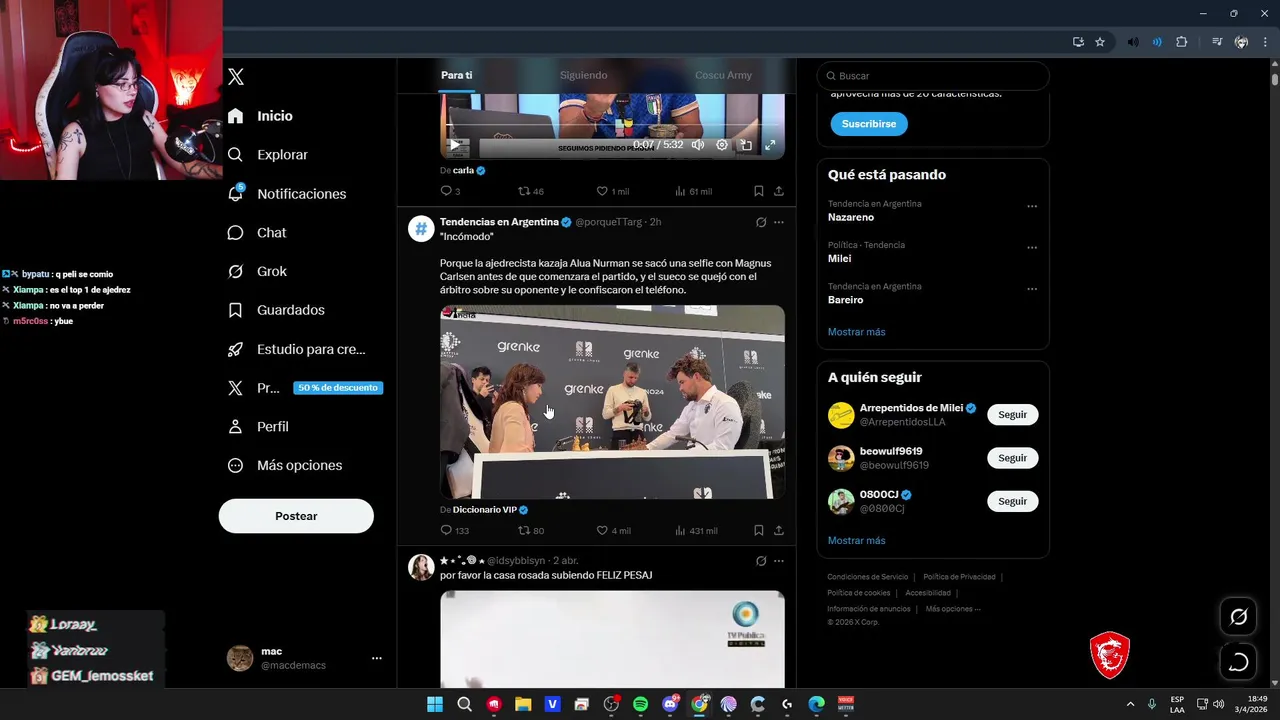
Task: Open Grok from the sidebar
Action: click(256, 271)
